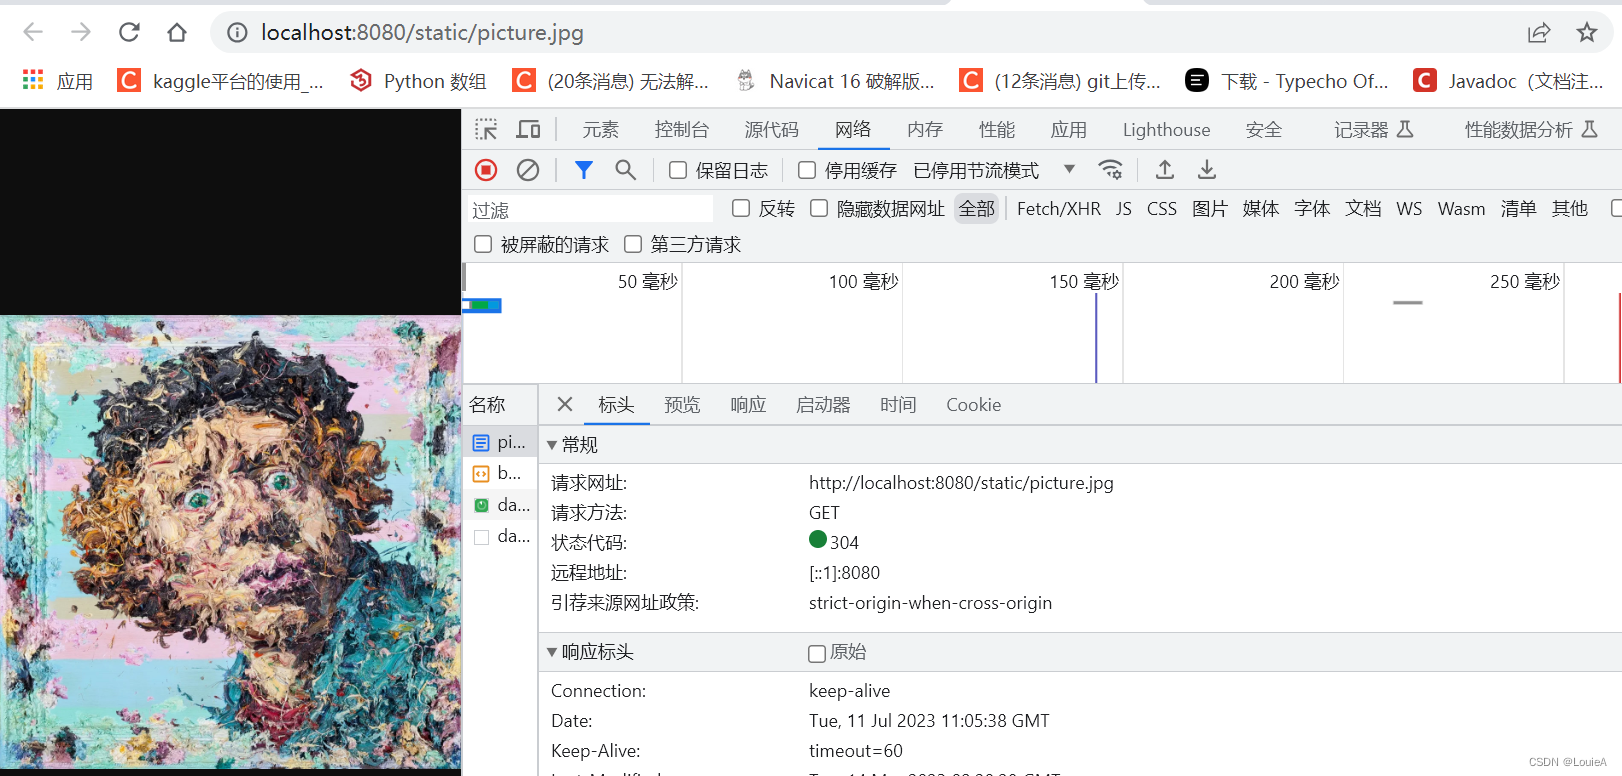The width and height of the screenshot is (1622, 776).
Task: Open 性能数据分析 panel tab
Action: pyautogui.click(x=1532, y=130)
